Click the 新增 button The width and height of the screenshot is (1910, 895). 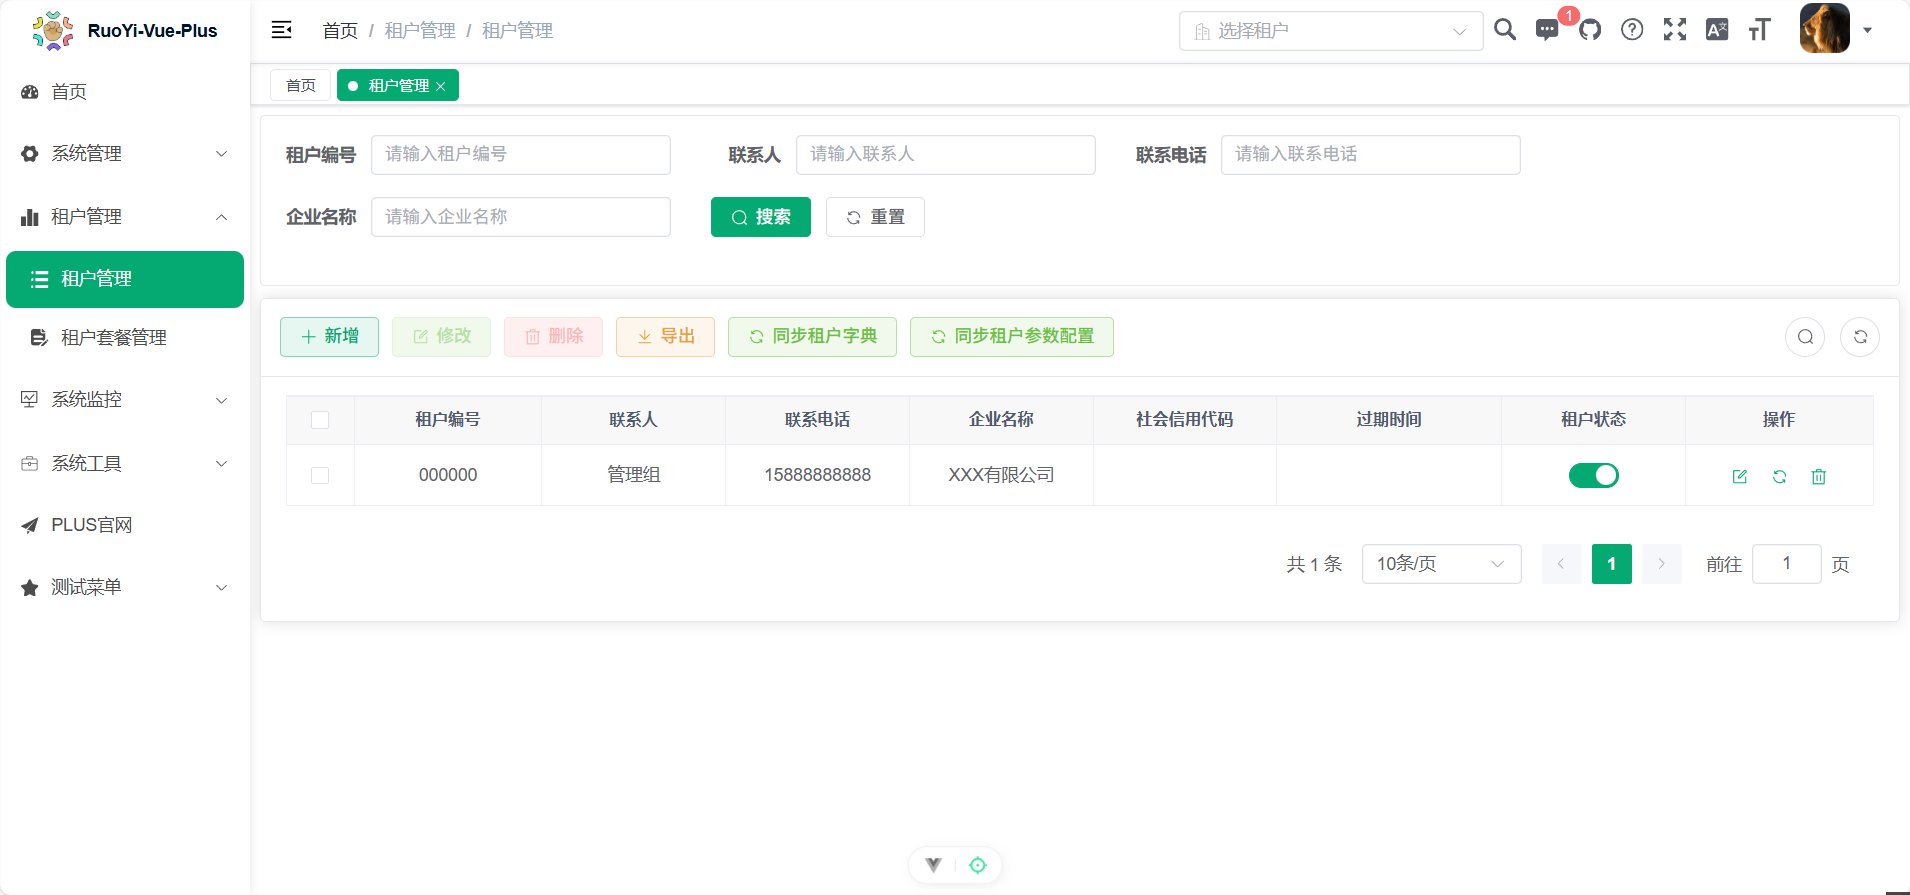(329, 337)
